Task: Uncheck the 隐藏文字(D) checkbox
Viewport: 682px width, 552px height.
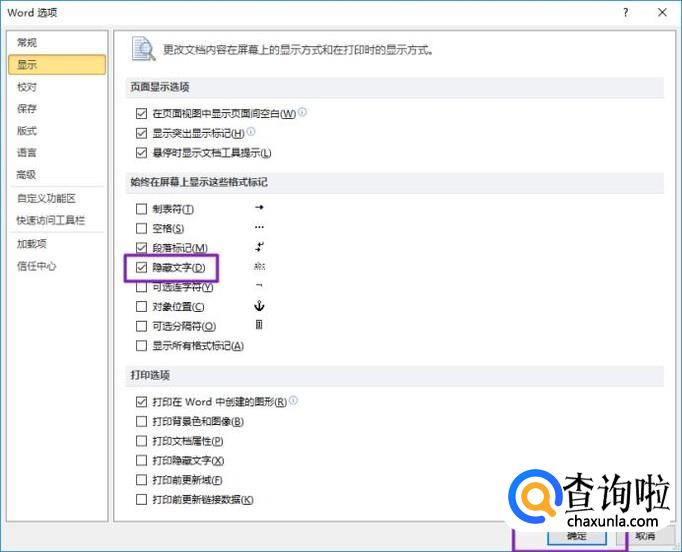Action: click(141, 268)
